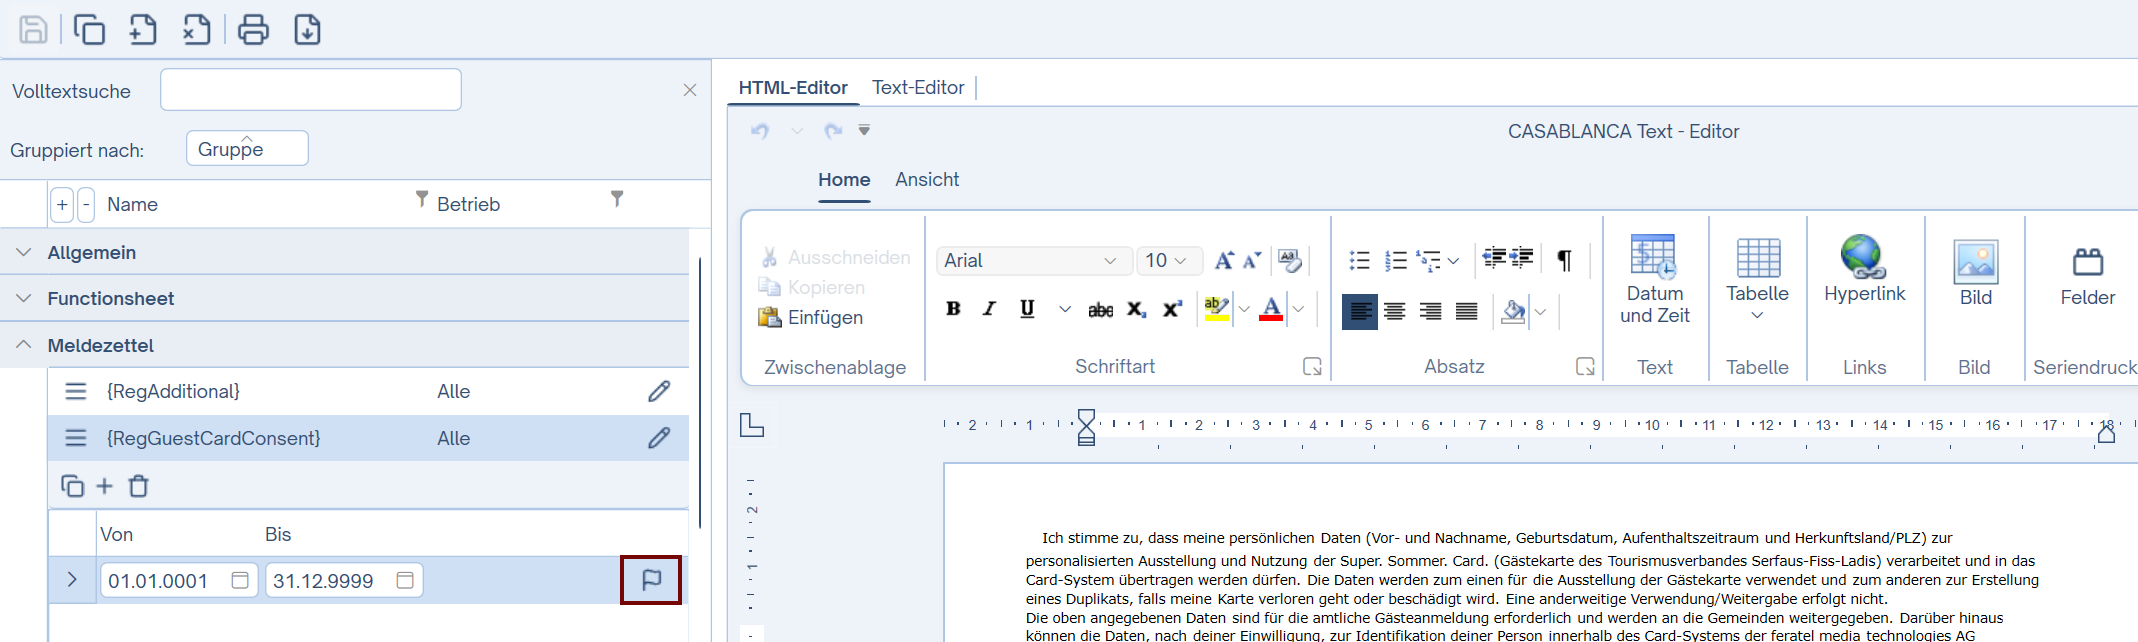Delete the validity period with trash icon
Screen dimensions: 2138x642
click(x=139, y=486)
